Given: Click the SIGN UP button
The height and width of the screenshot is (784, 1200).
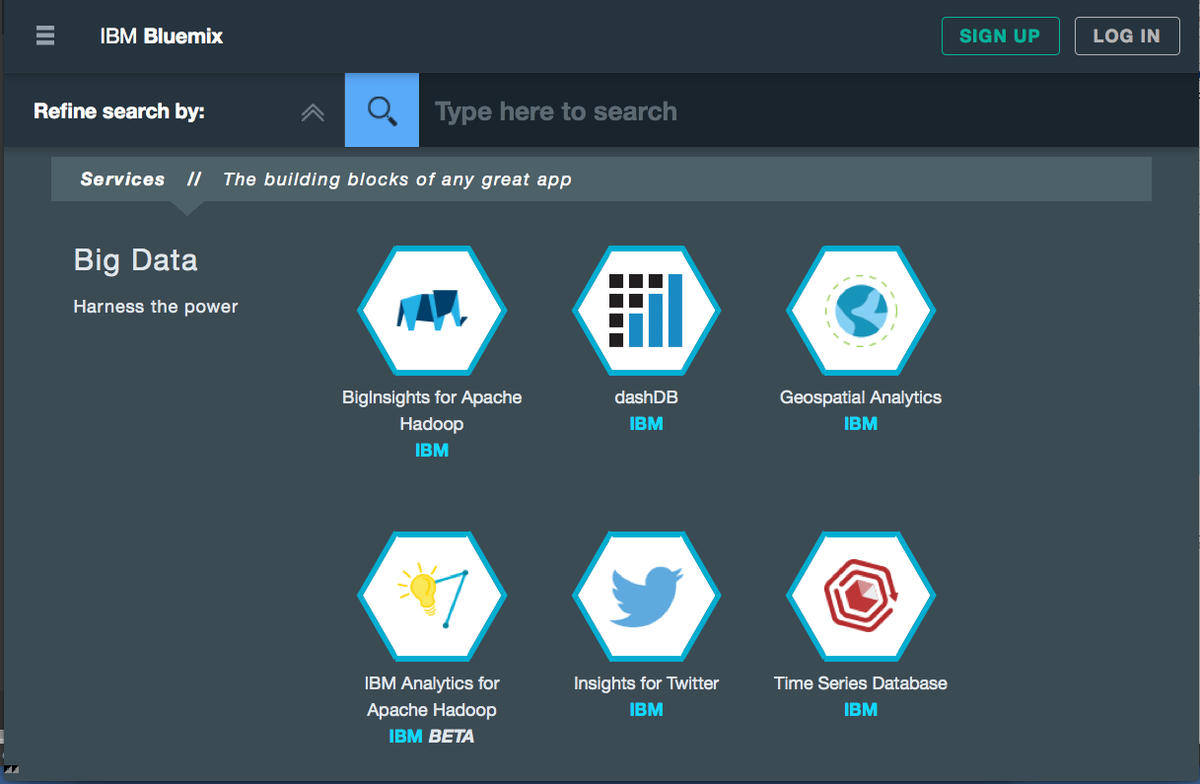Looking at the screenshot, I should tap(1000, 36).
